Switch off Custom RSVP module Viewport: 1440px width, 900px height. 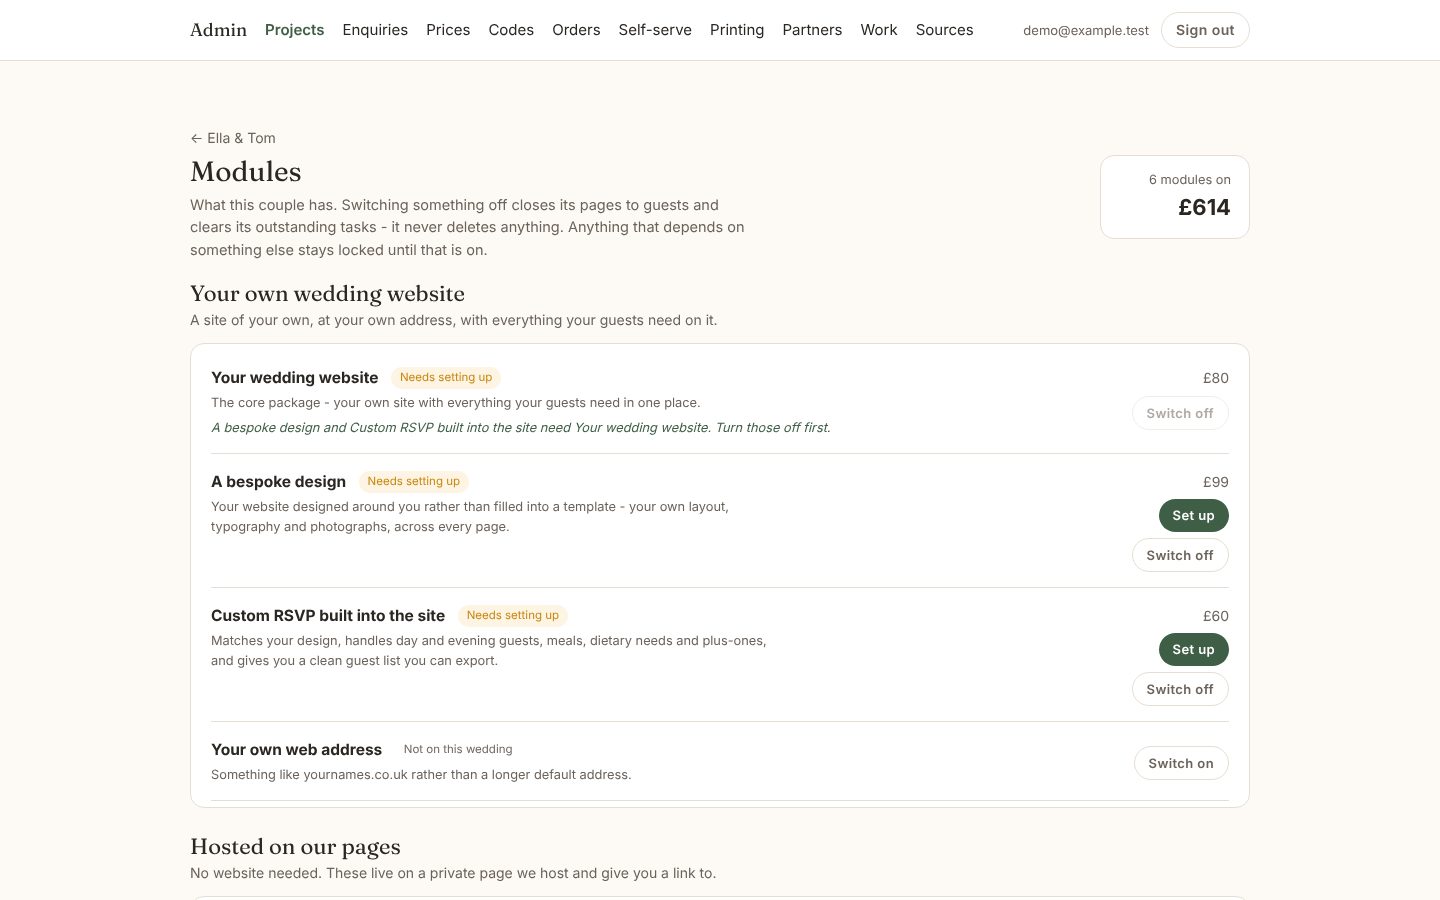(x=1180, y=689)
